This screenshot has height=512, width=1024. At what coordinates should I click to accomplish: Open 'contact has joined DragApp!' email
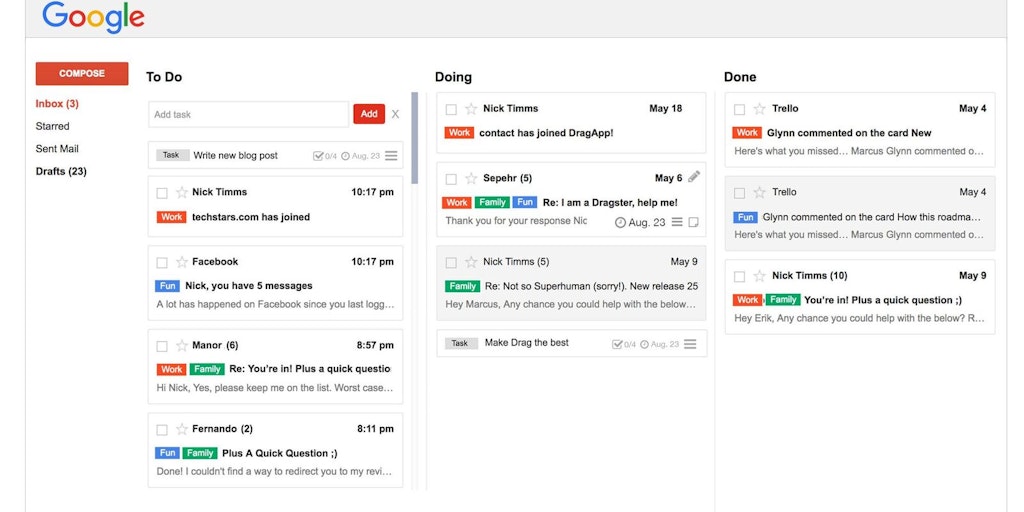tap(546, 133)
